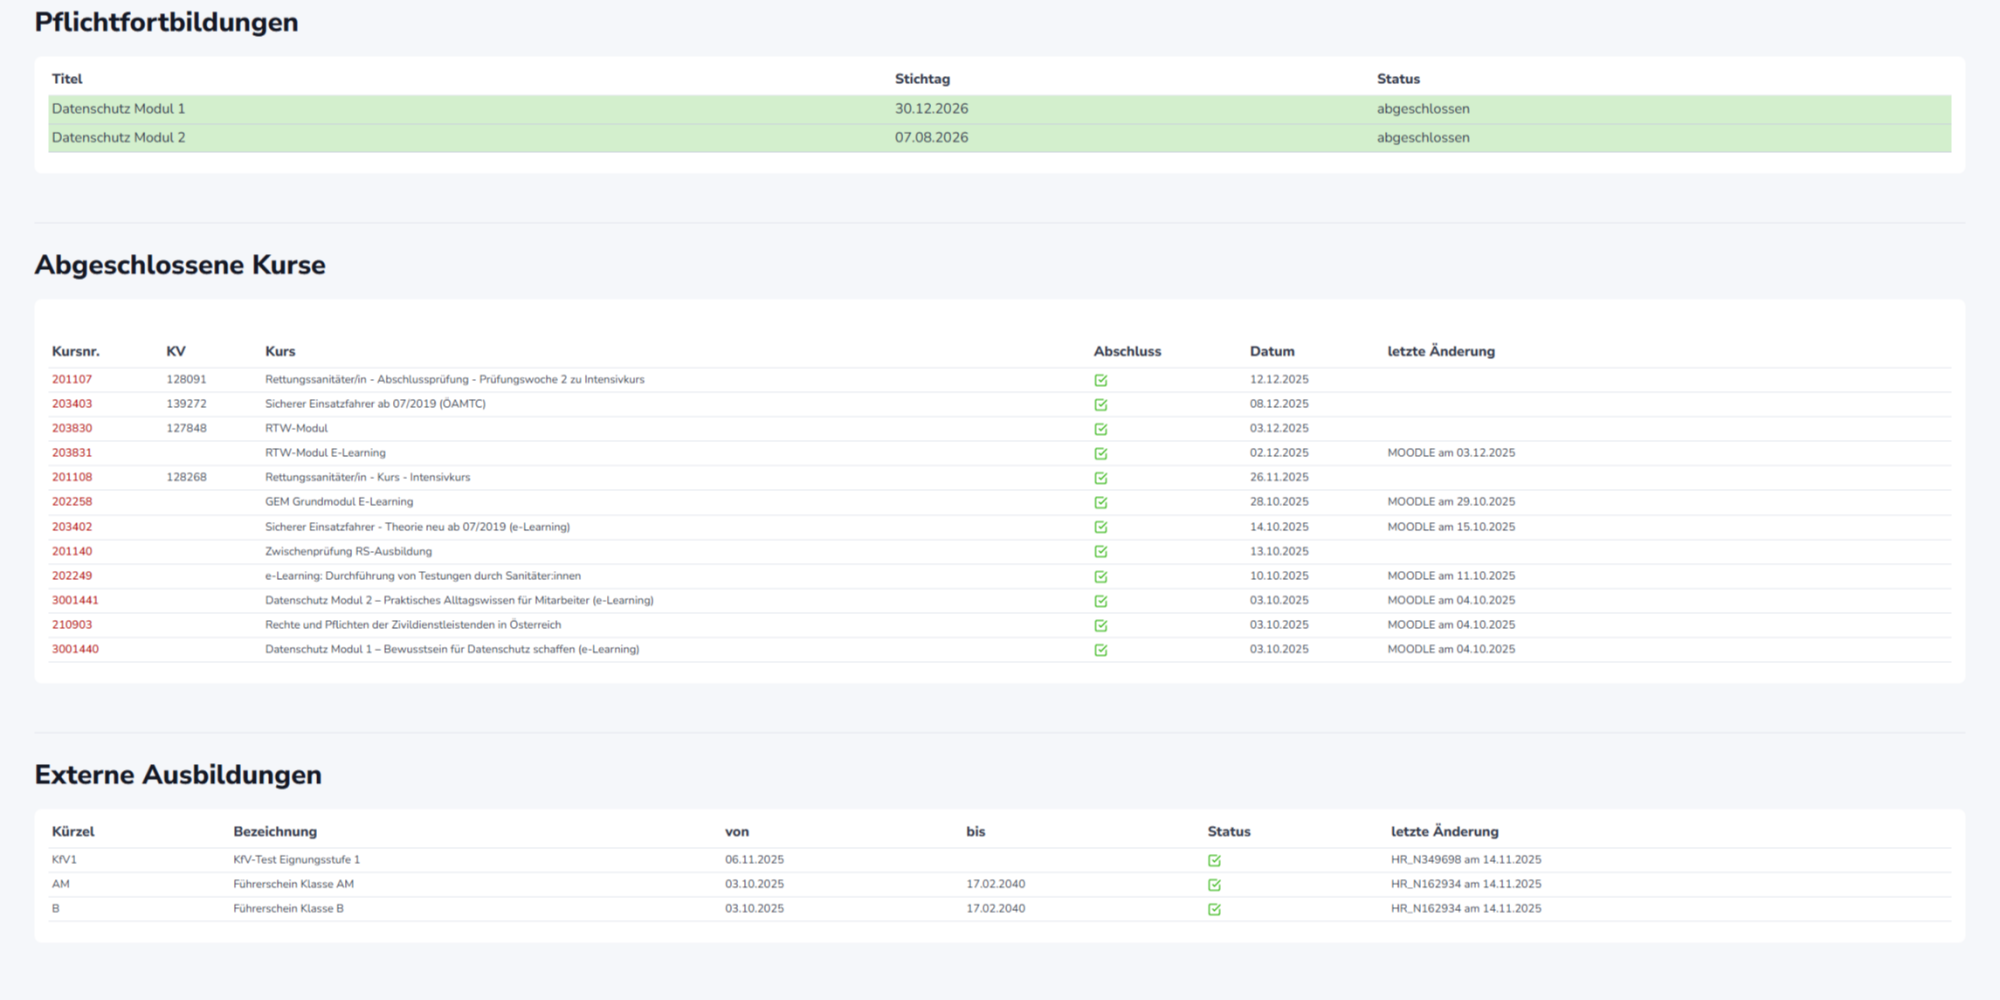Click checkmark icon for Zwischenprüfung RS-Ausbildung
This screenshot has width=2000, height=1000.
(1100, 551)
